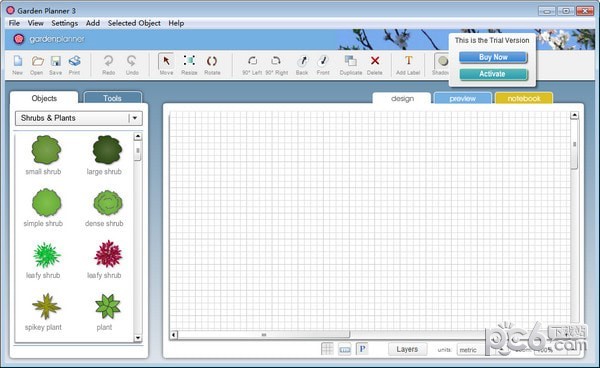Click the canvas horizontal scrollbar thumb

click(x=264, y=335)
